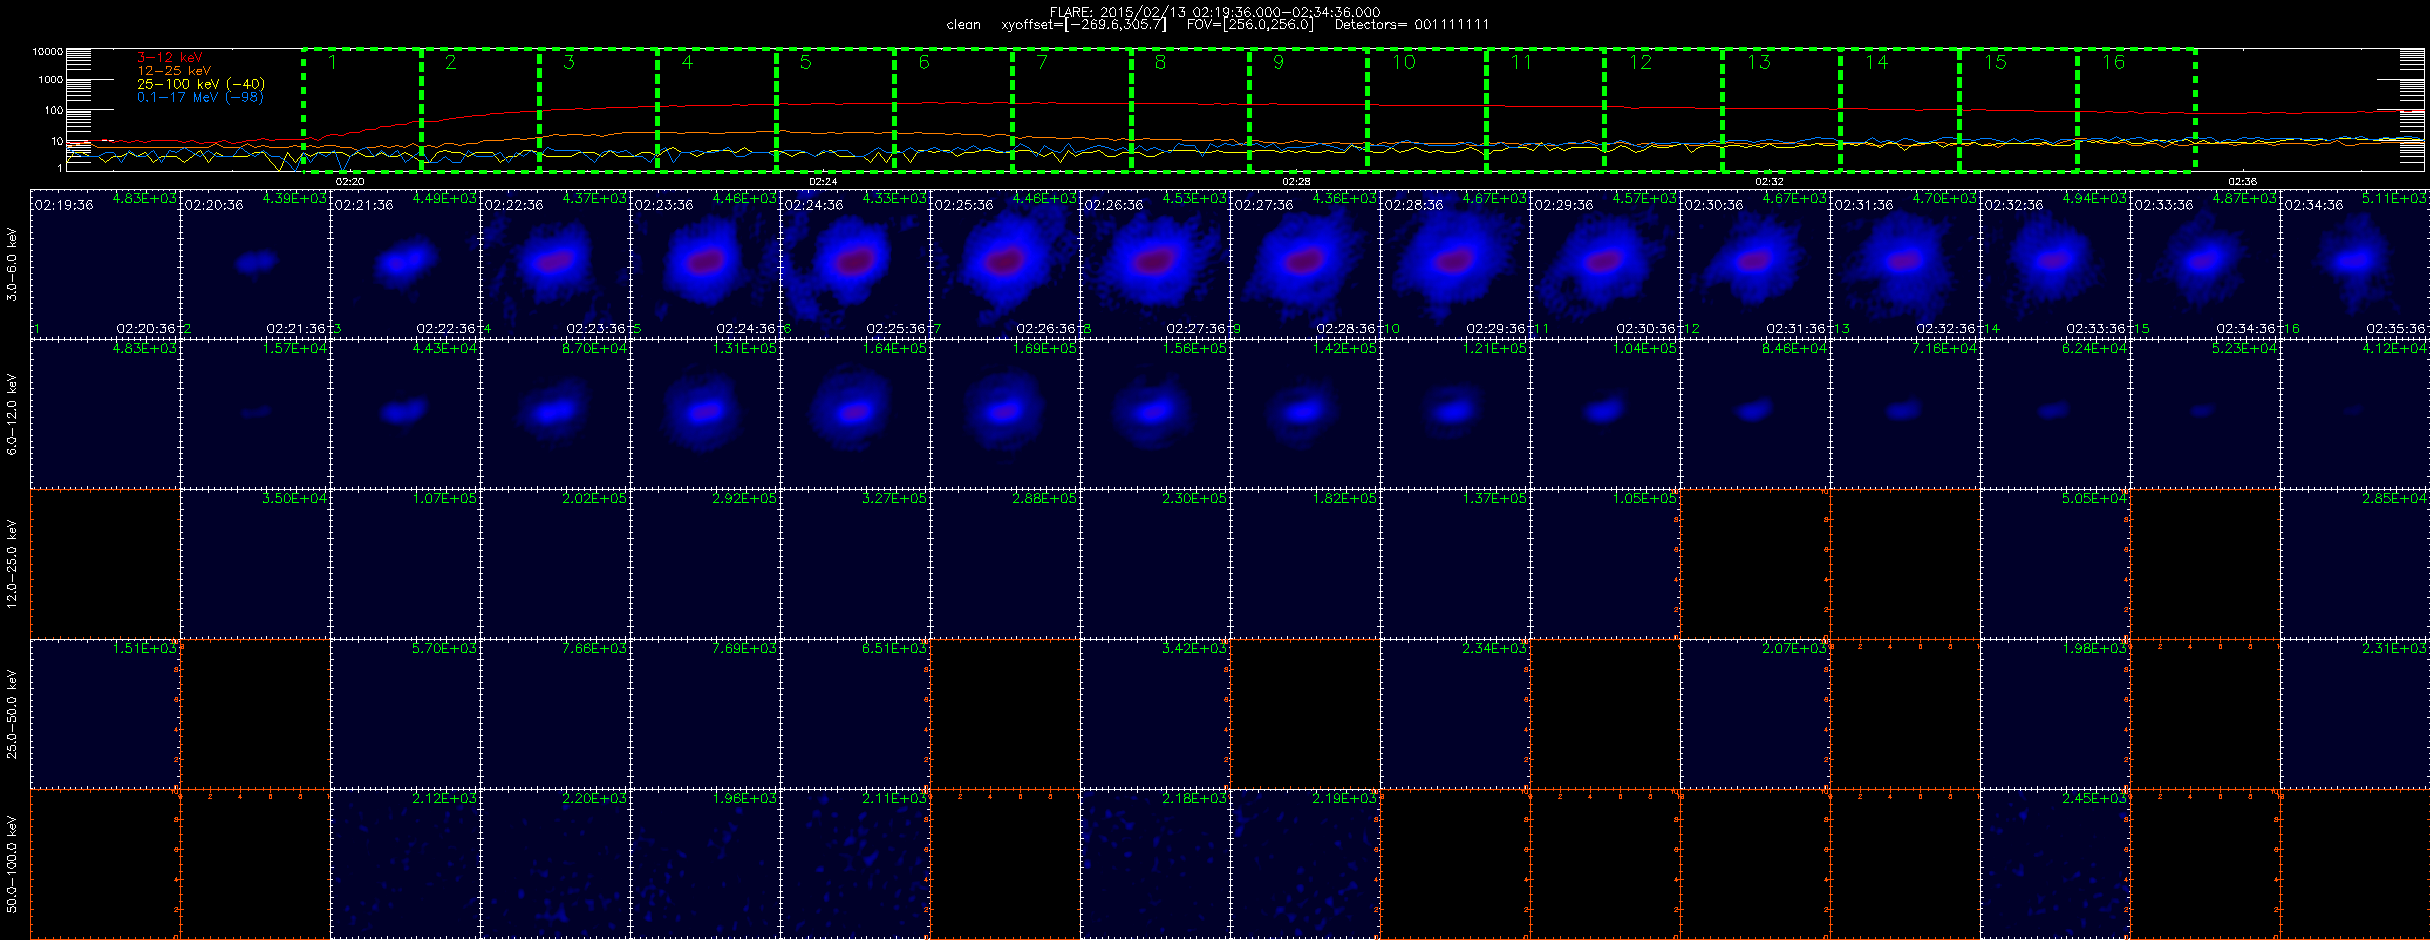Click the peak value 1.51E+03
Viewport: 2430px width, 940px height.
144,648
